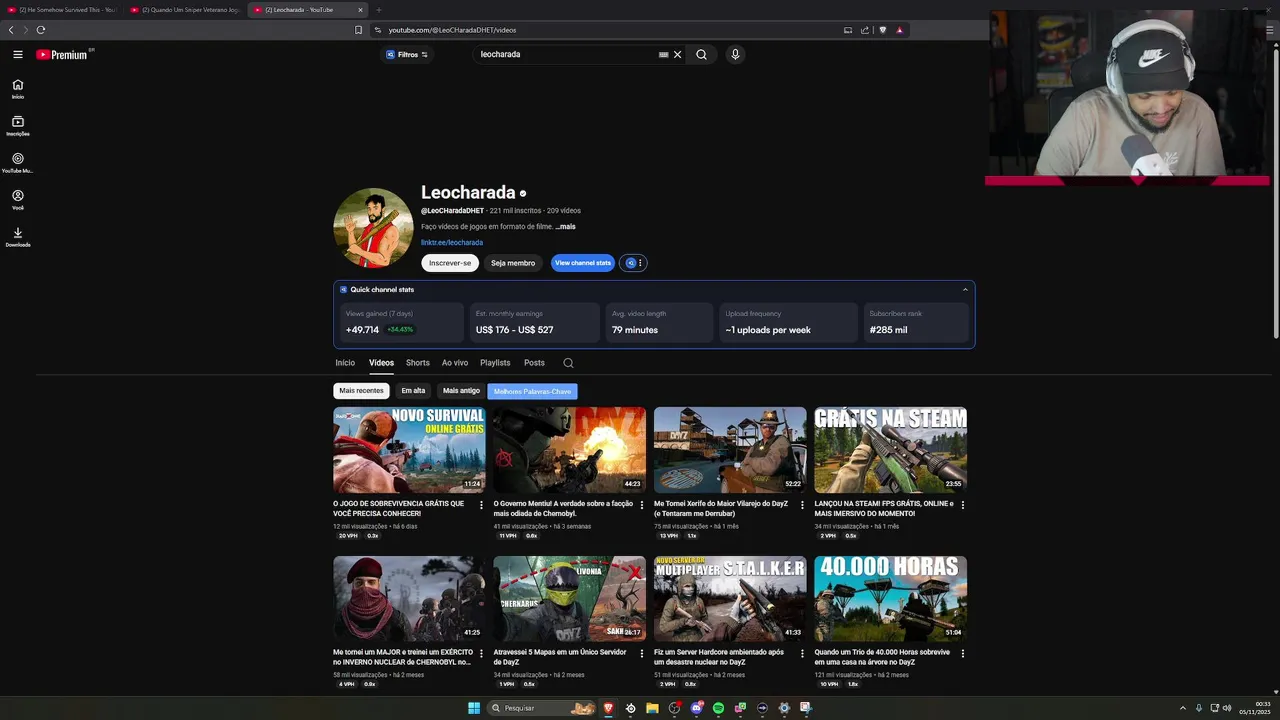Open a new browser tab
Screen dimensions: 1280x720
[378, 10]
